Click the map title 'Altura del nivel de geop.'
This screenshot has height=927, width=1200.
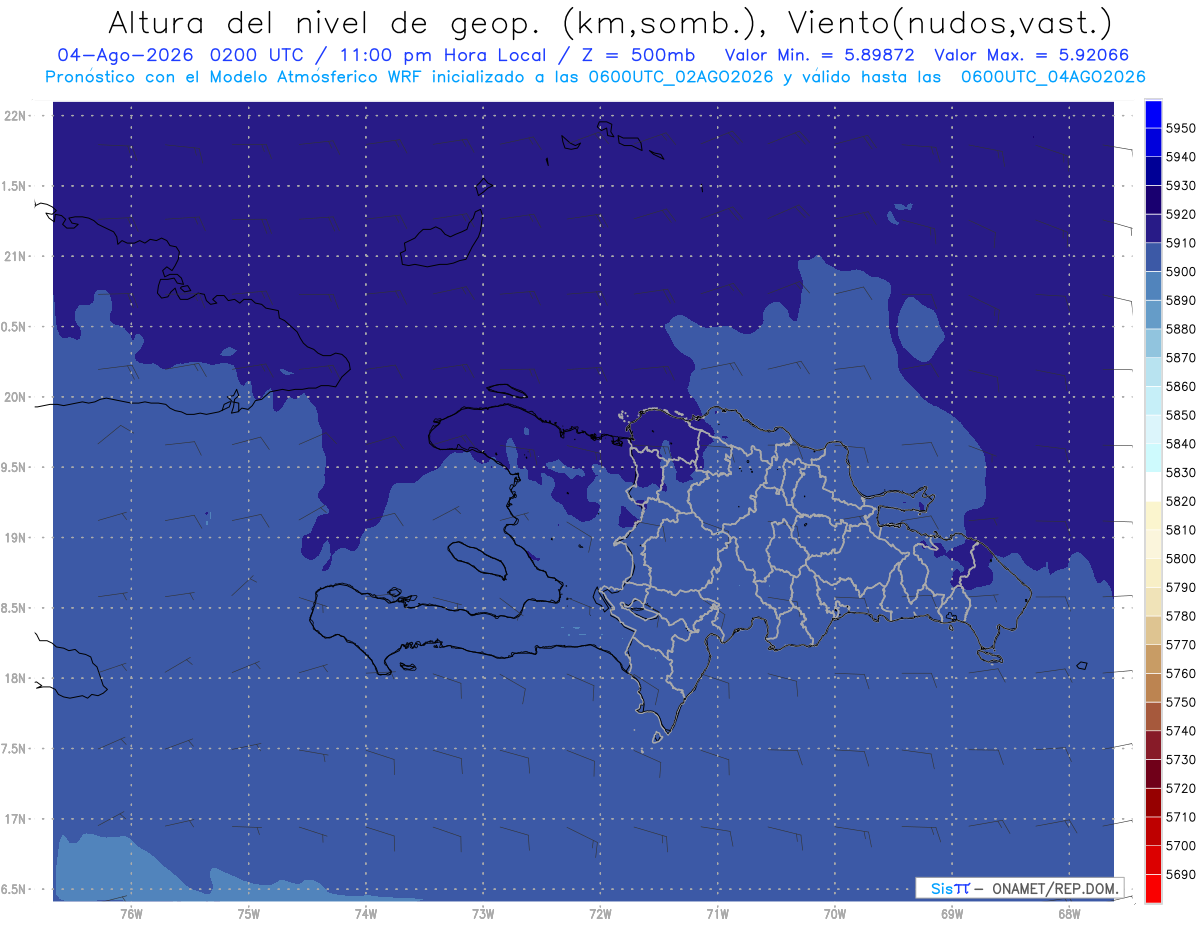(x=325, y=23)
